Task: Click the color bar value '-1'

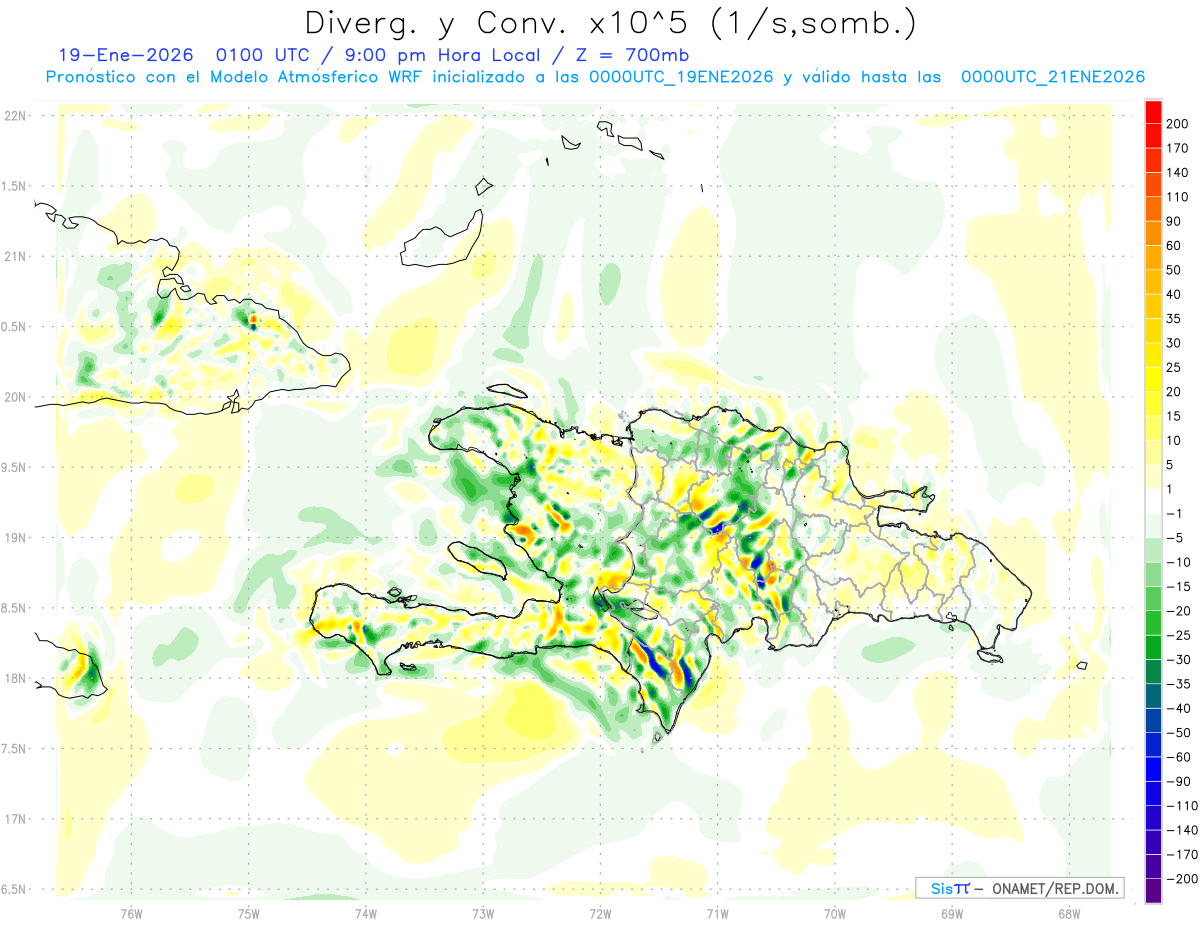Action: pos(1174,514)
